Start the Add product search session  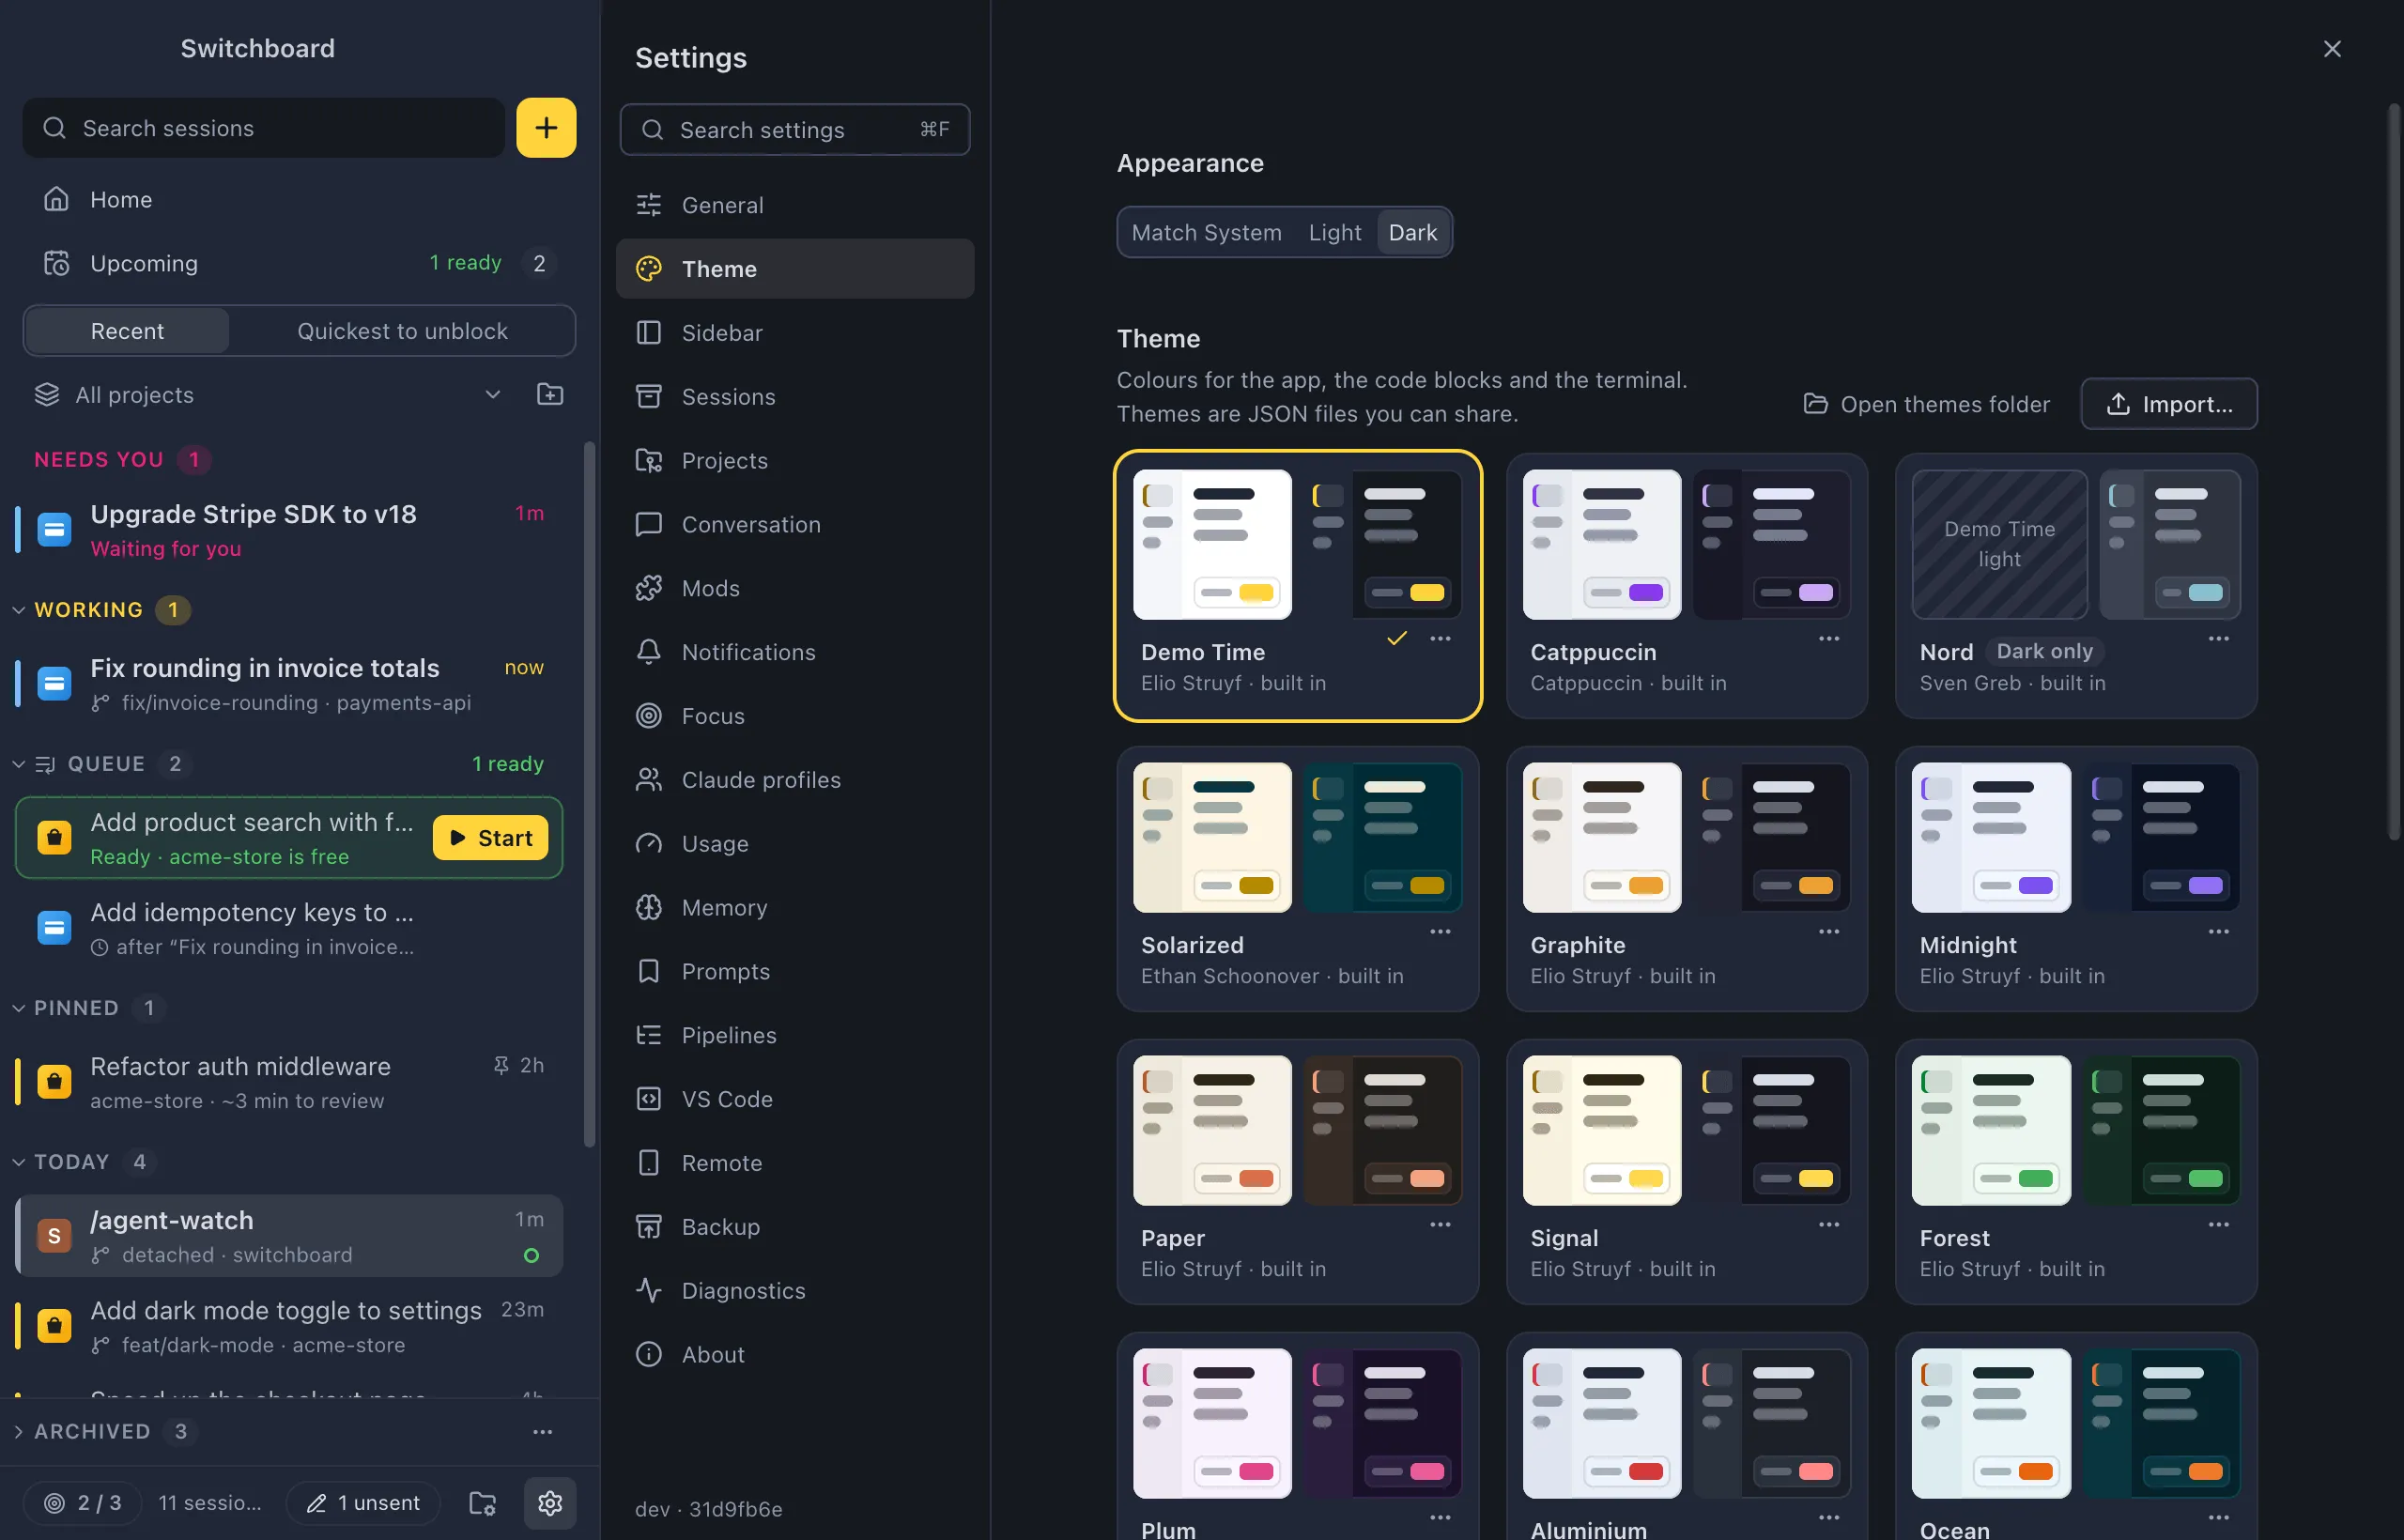click(490, 837)
